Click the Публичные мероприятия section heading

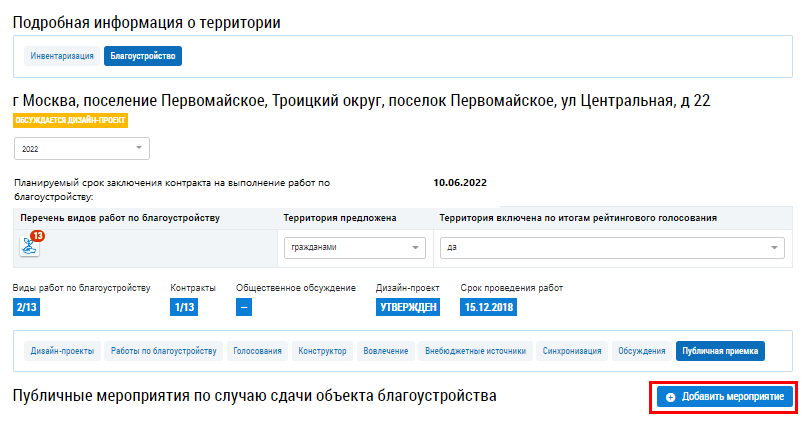tap(254, 396)
